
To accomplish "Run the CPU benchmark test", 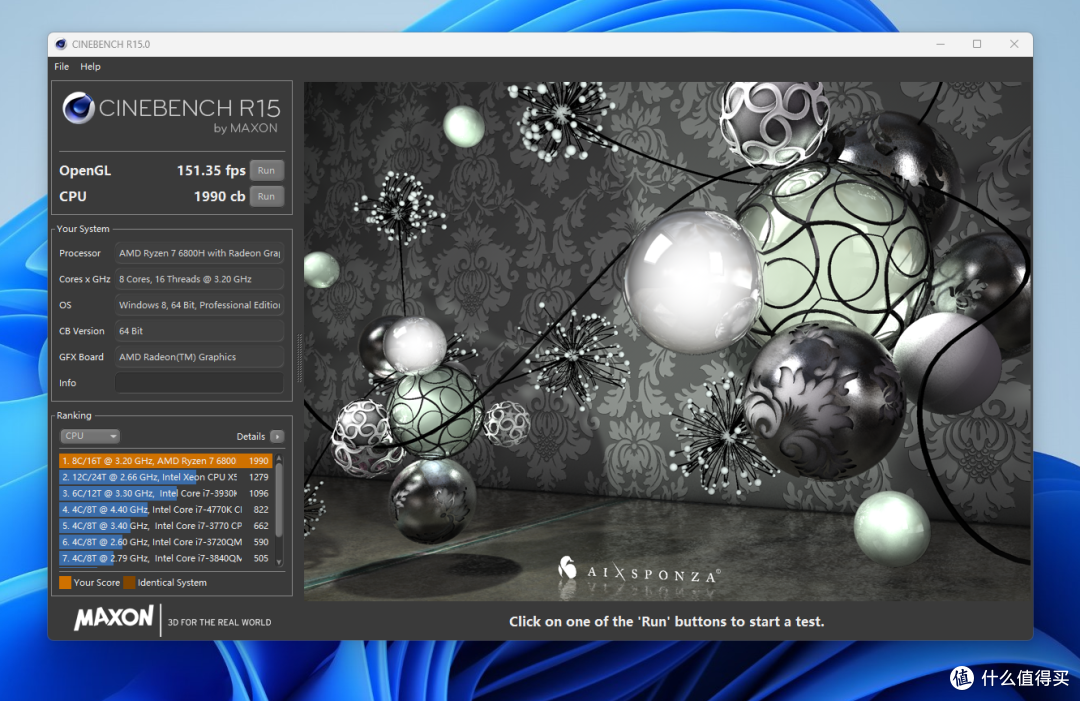I will (x=266, y=196).
